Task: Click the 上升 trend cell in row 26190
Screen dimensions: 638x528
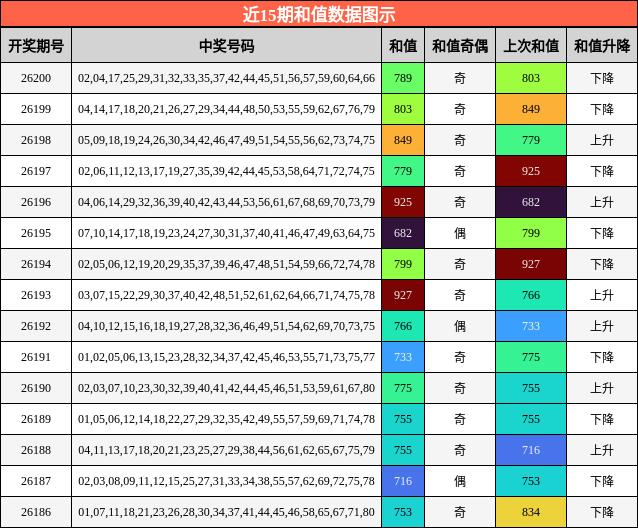Action: pos(602,388)
